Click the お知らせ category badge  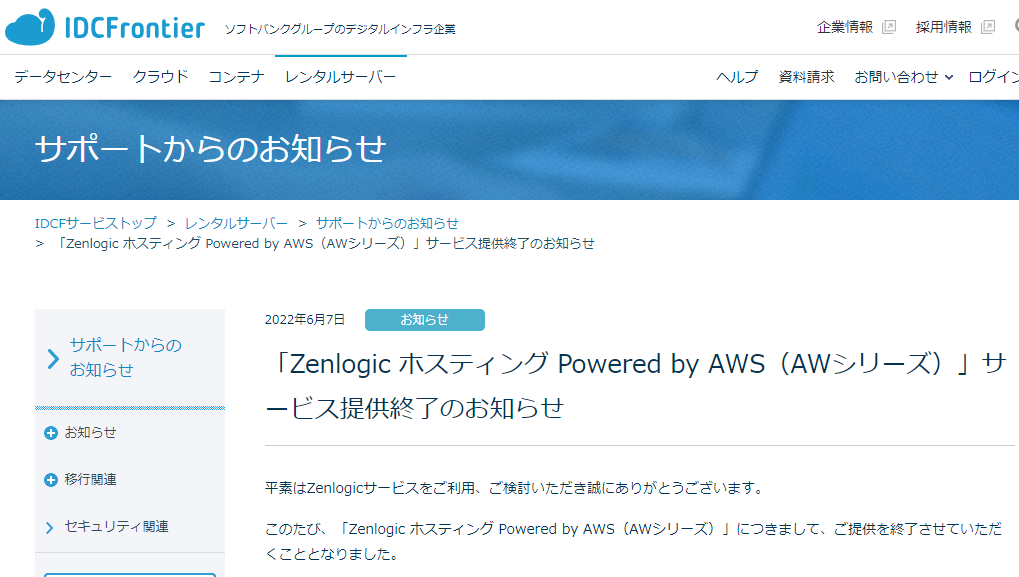(x=424, y=320)
